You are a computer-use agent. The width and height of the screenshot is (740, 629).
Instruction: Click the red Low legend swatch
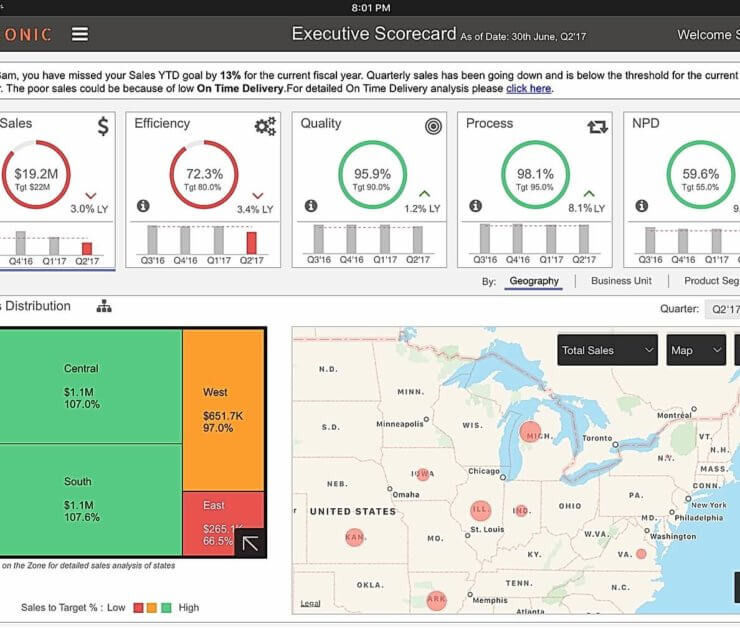pos(138,608)
